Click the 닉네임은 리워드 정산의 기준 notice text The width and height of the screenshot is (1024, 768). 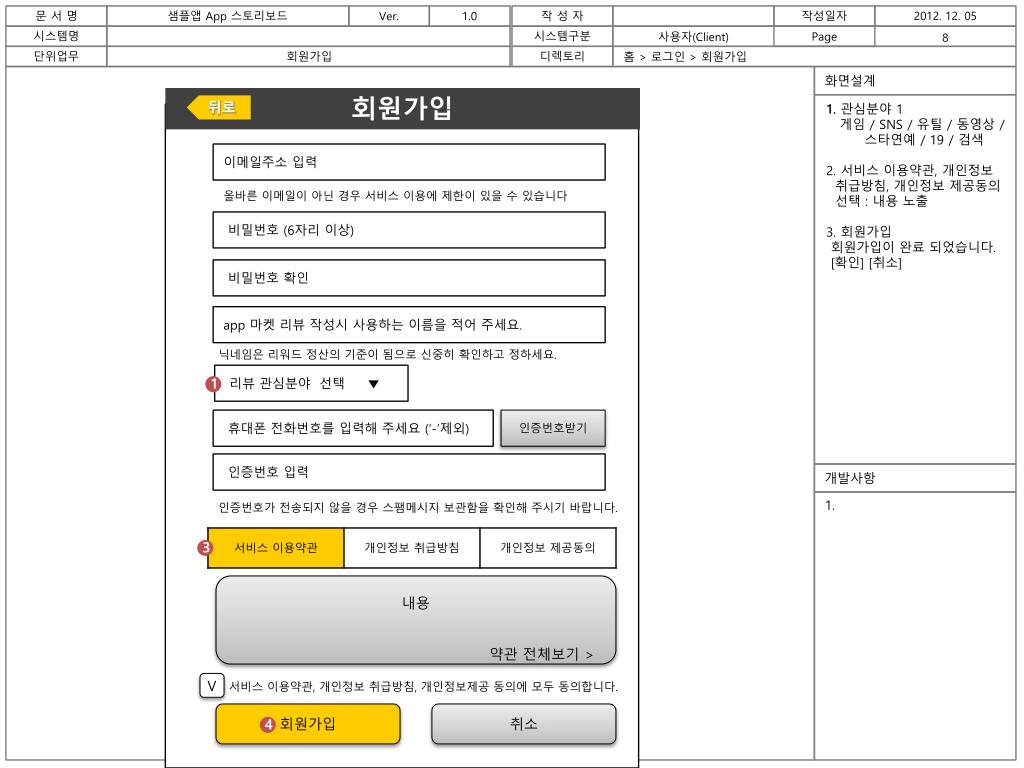click(x=387, y=355)
